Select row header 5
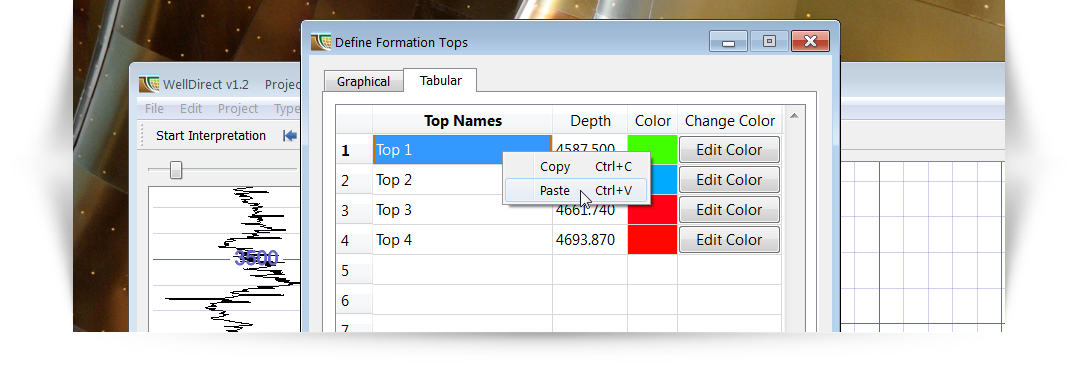The image size is (1078, 370). [354, 270]
